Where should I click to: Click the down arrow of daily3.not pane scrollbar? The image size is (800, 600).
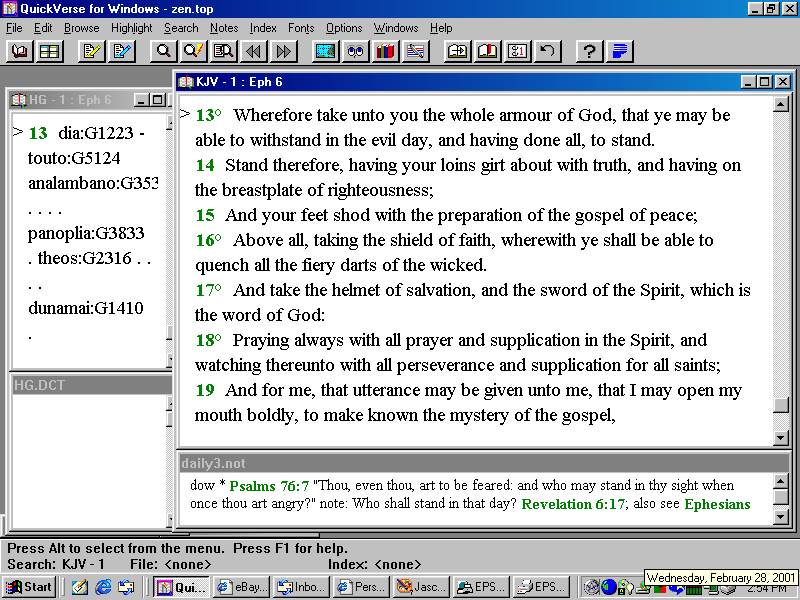(781, 517)
